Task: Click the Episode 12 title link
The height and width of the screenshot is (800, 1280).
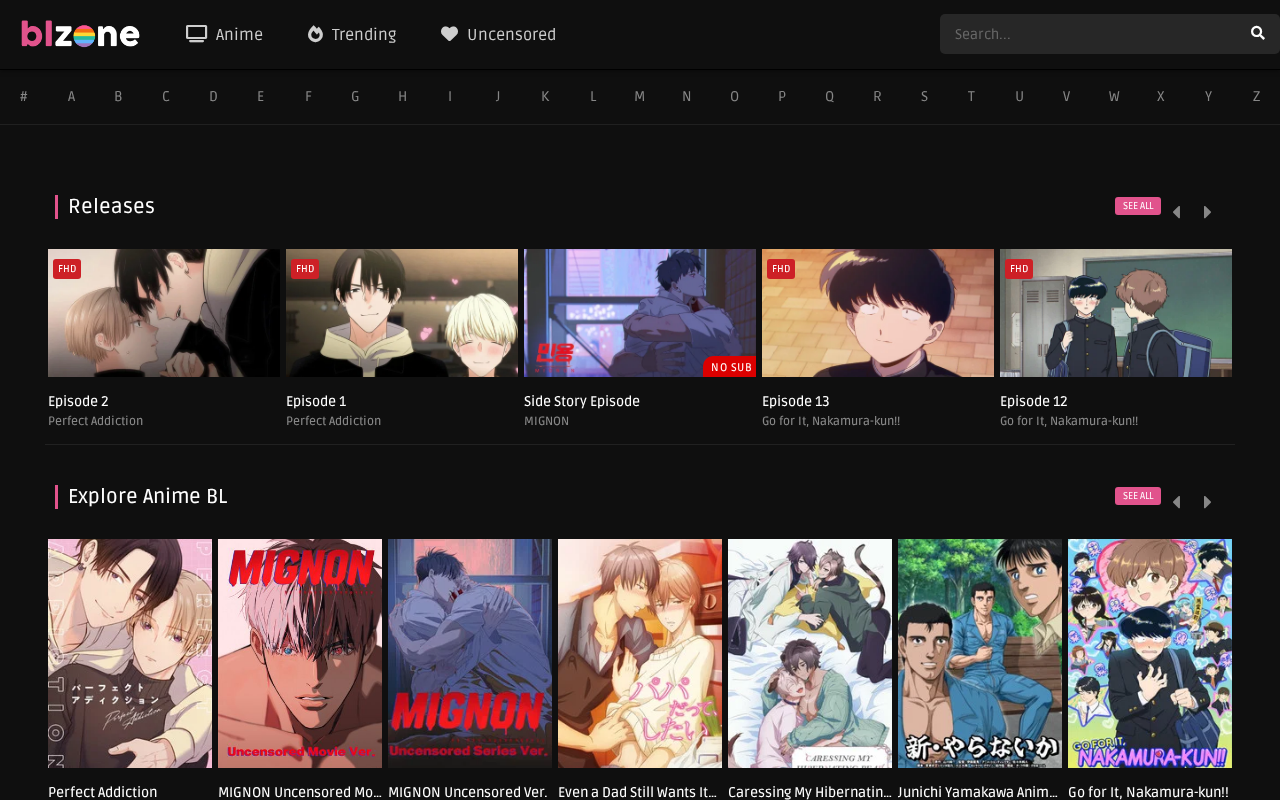Action: pos(1034,402)
